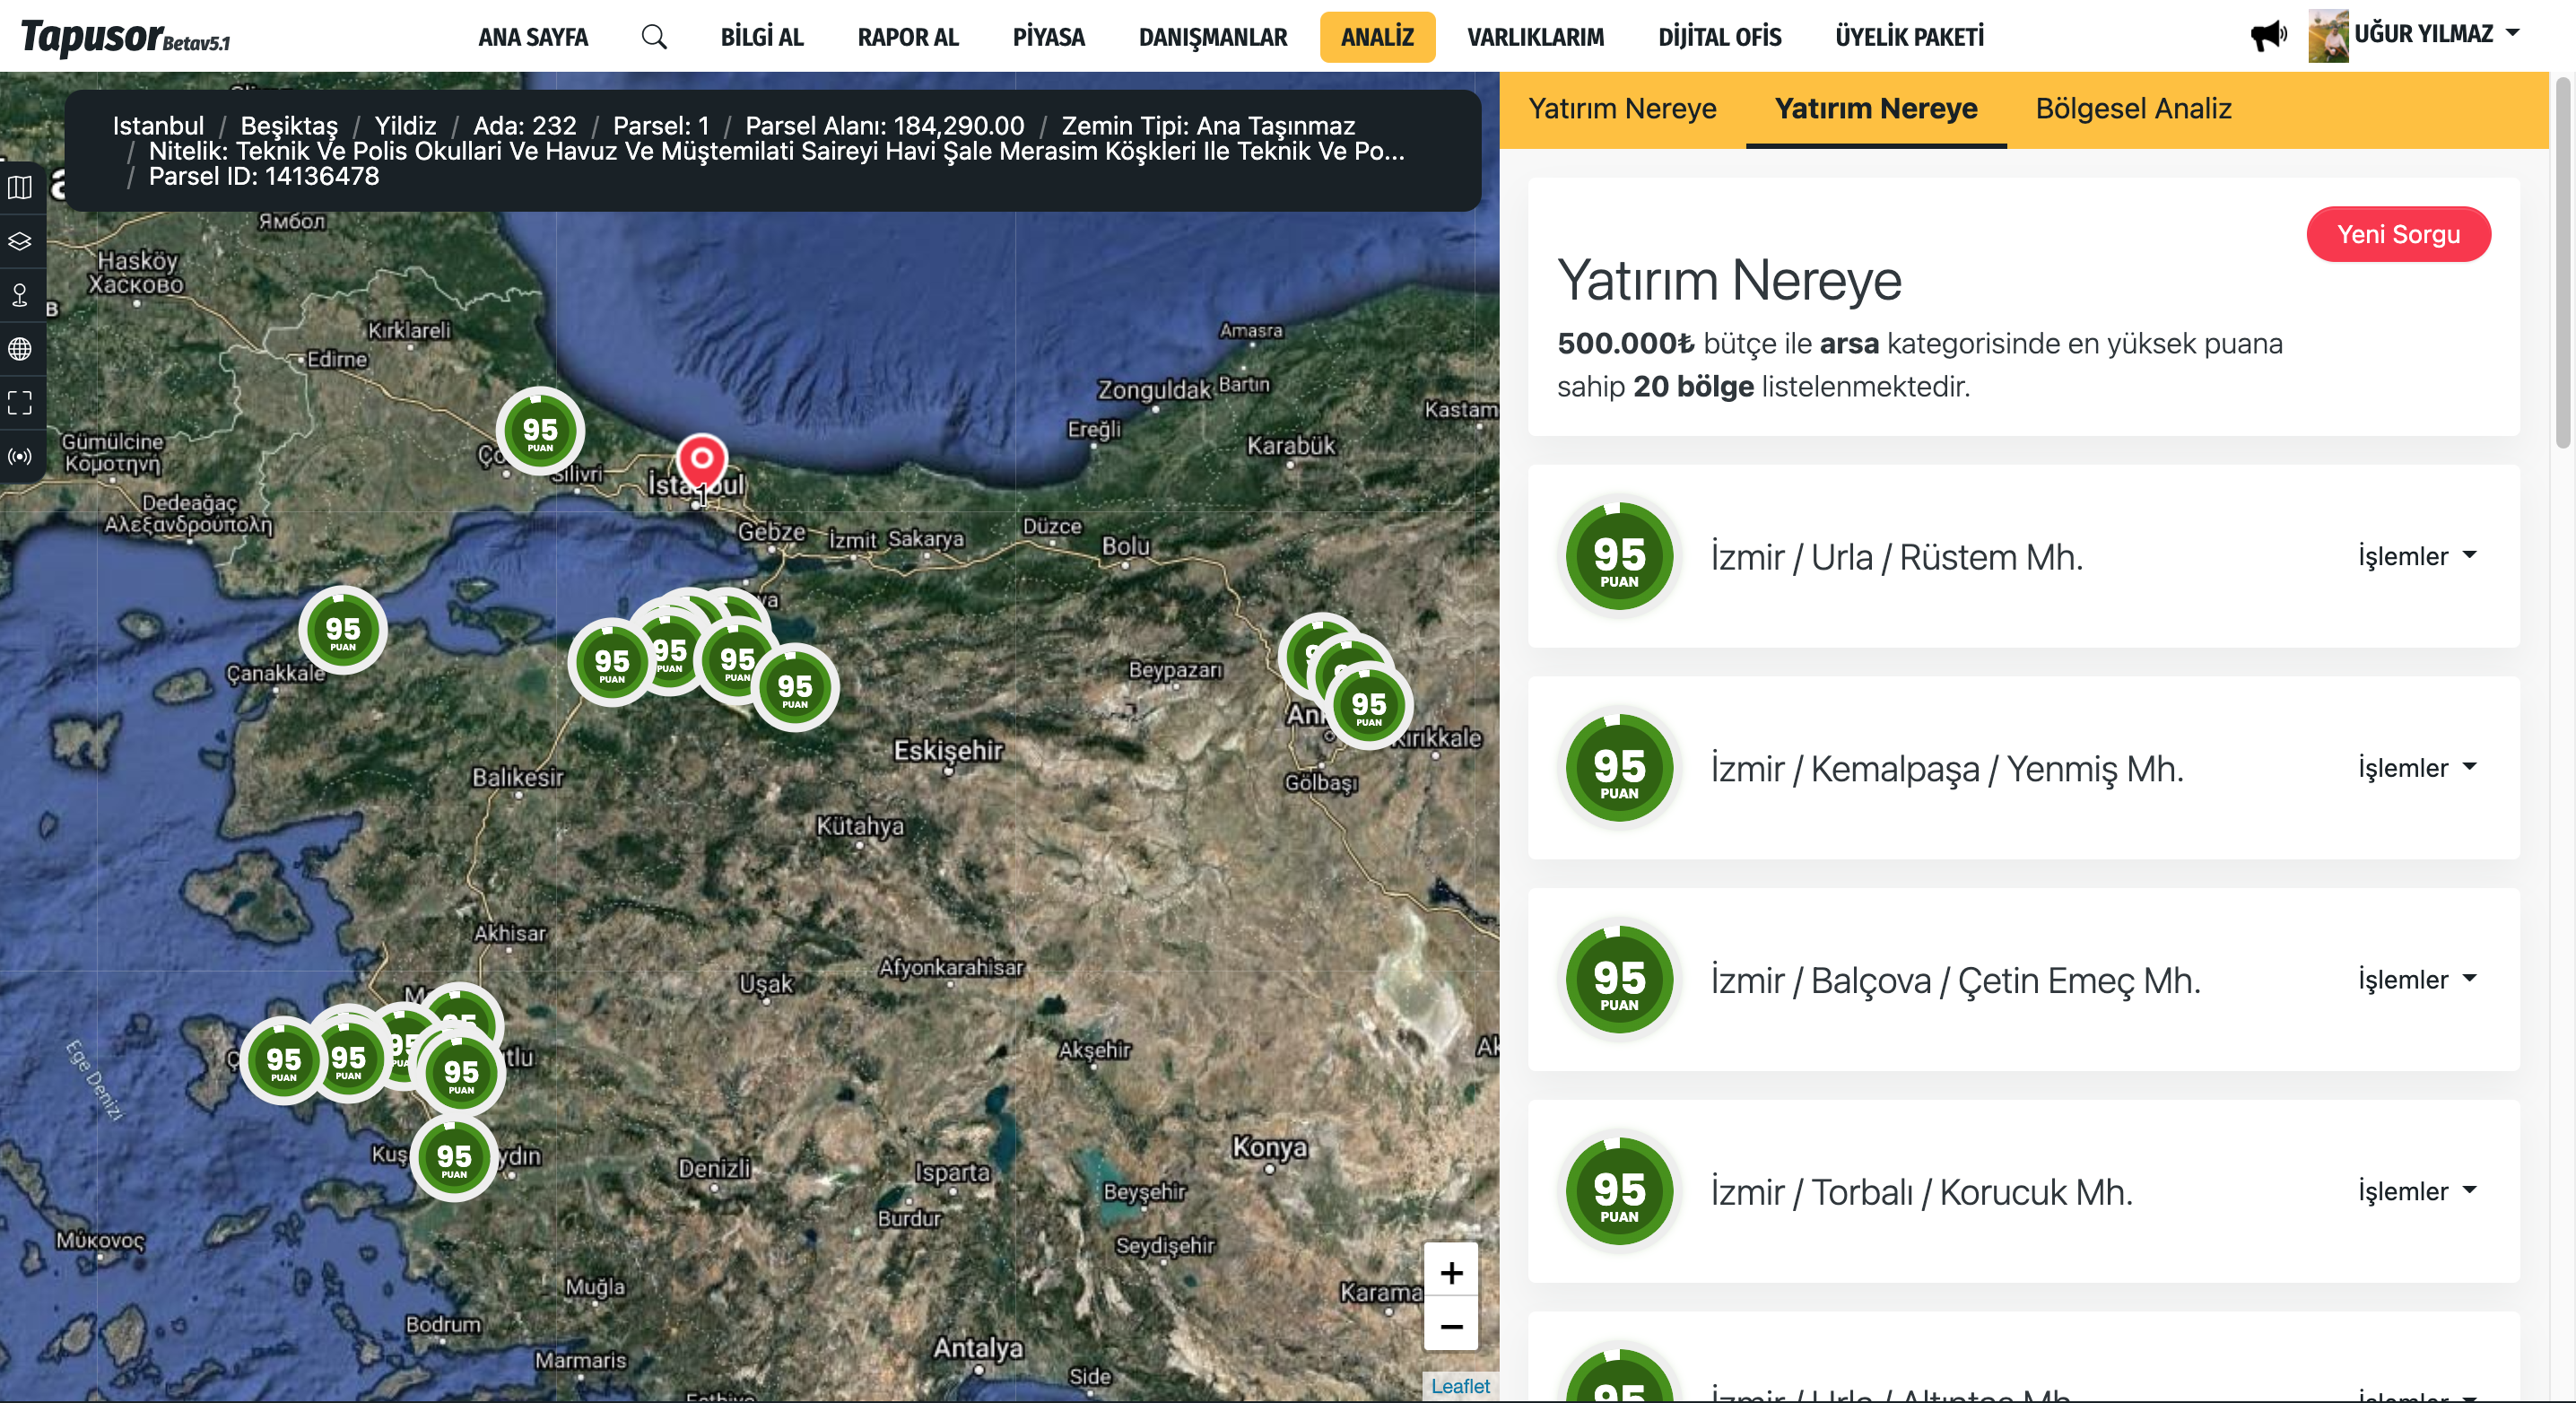Click the Yeni Sorgu button

pyautogui.click(x=2398, y=234)
